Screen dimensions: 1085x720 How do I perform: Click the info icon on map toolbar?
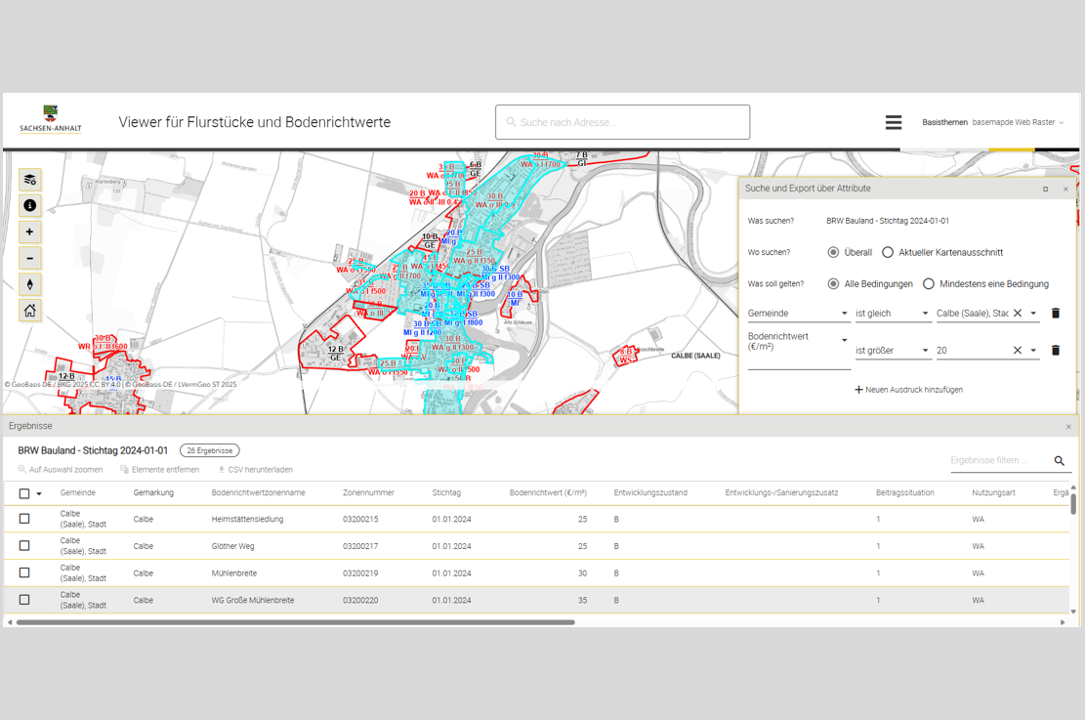pyautogui.click(x=30, y=206)
